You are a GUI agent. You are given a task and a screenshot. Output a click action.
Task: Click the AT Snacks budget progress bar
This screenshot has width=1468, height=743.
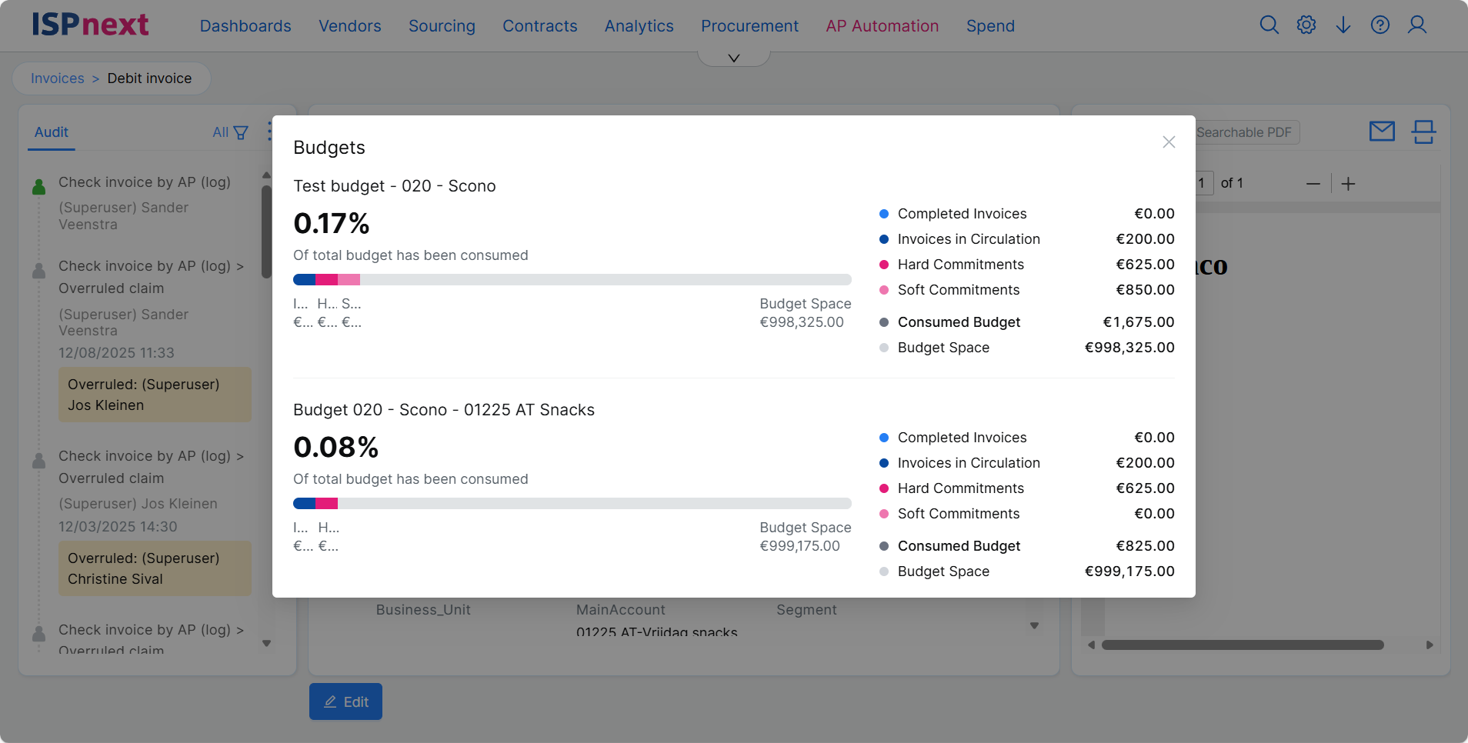point(572,504)
